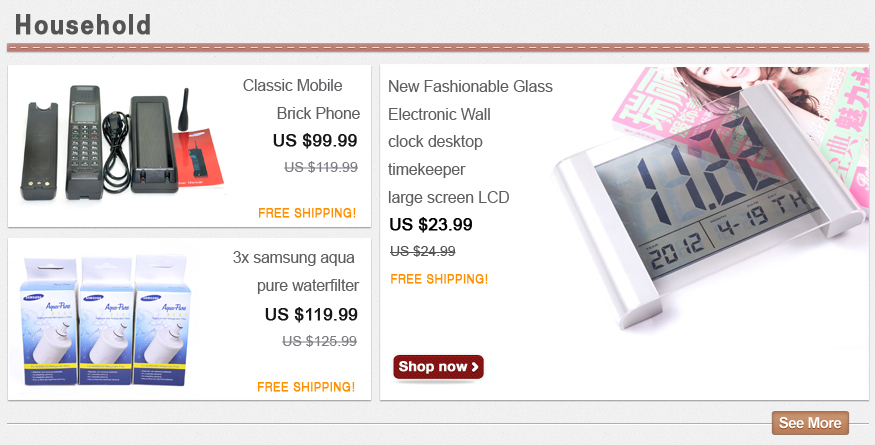875x445 pixels.
Task: Click the Household section heading
Action: point(83,25)
